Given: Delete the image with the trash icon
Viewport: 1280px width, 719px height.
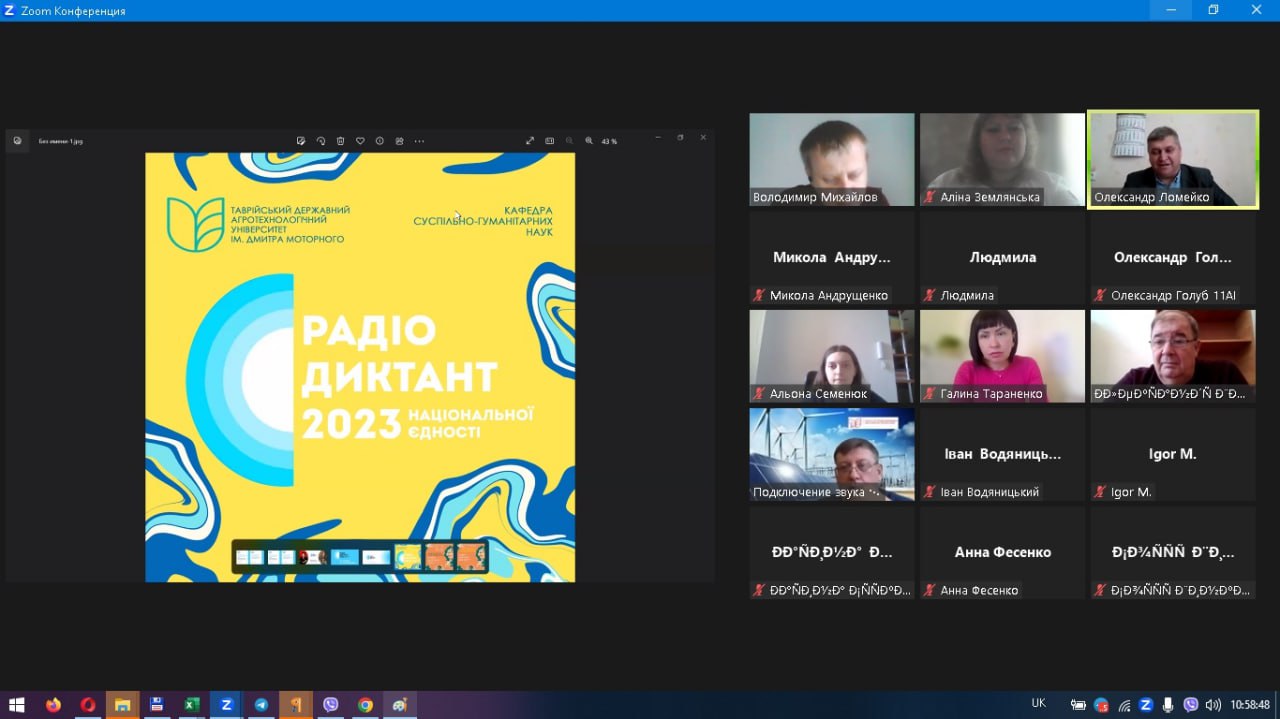Looking at the screenshot, I should (340, 141).
